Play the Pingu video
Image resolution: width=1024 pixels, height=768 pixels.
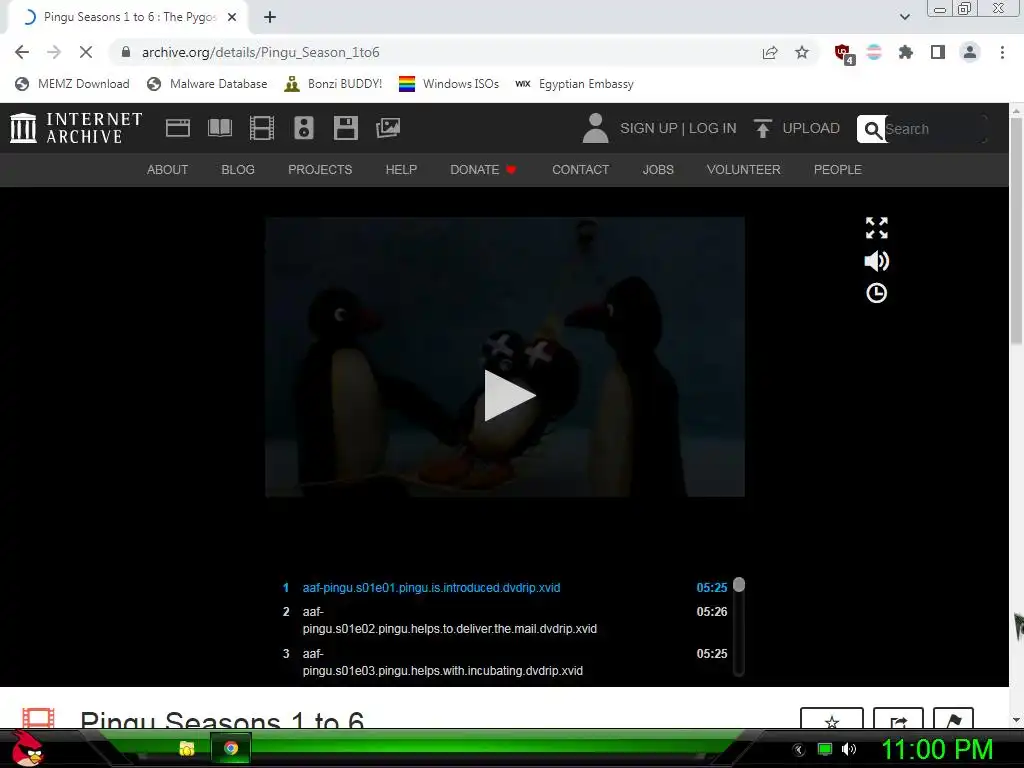pos(509,396)
